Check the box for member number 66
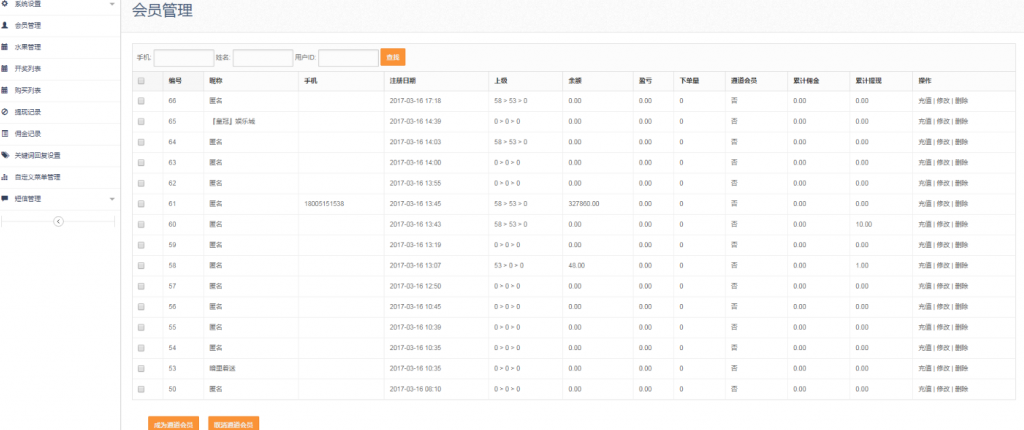The height and width of the screenshot is (430, 1024). coord(141,101)
